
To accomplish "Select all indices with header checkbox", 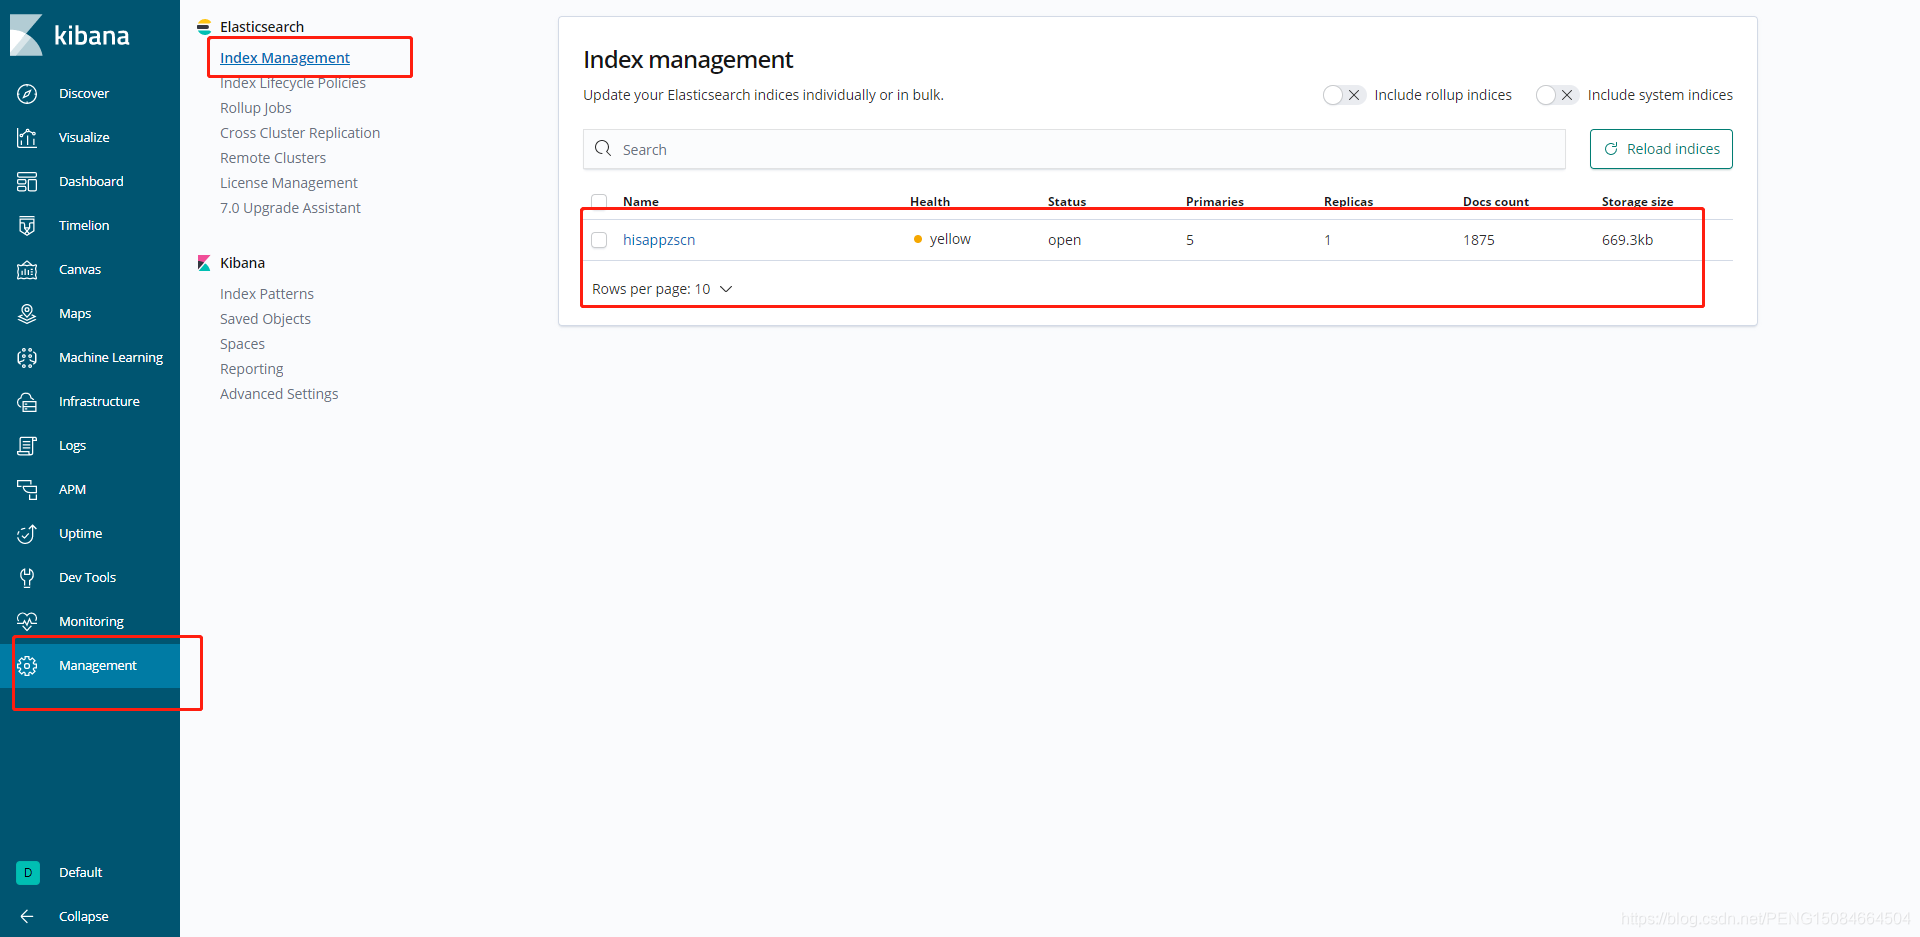I will [x=599, y=201].
